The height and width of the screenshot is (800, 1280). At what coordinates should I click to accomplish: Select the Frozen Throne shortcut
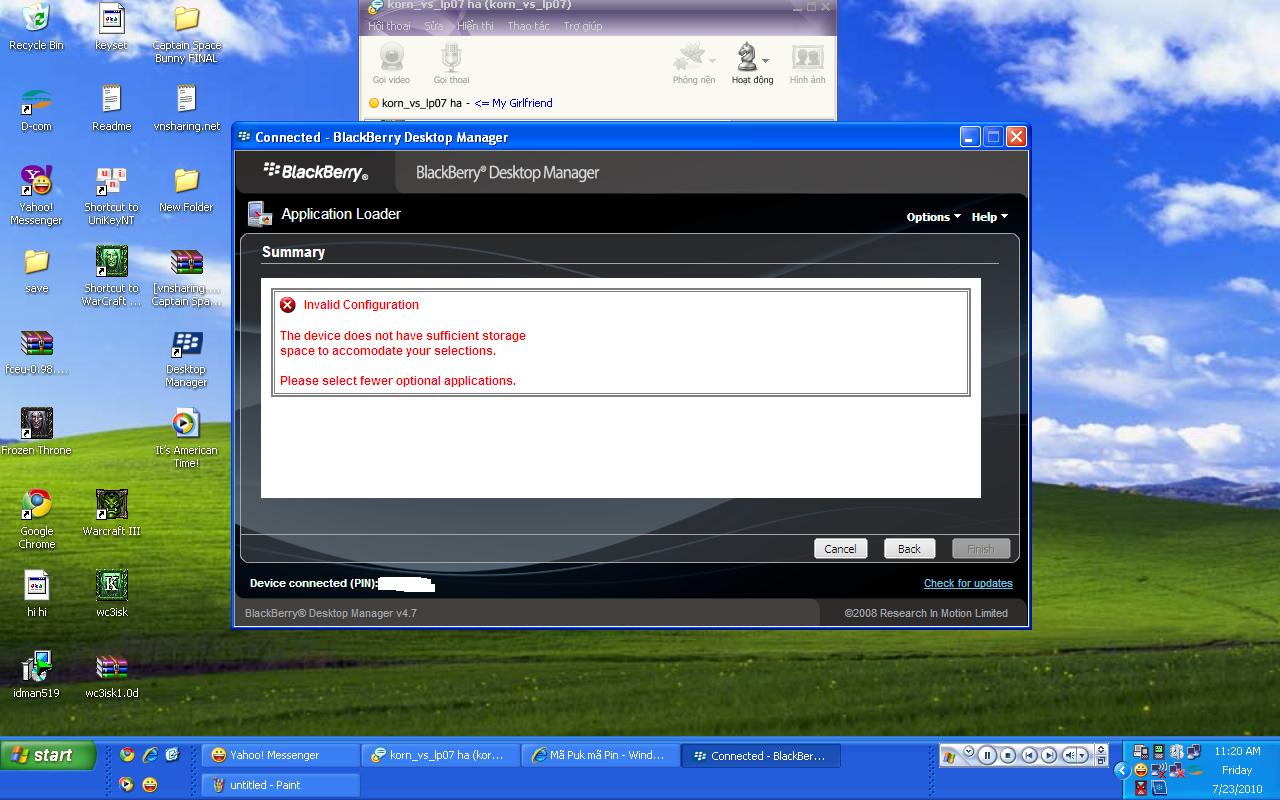click(36, 432)
